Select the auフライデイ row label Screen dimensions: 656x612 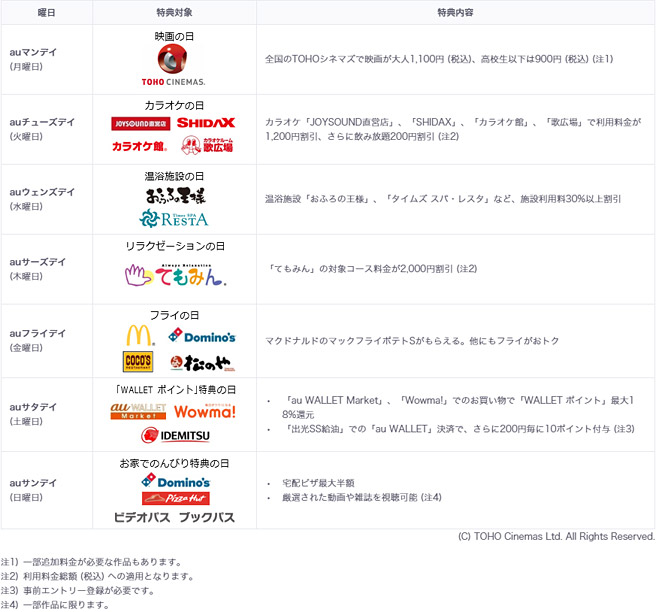click(38, 333)
